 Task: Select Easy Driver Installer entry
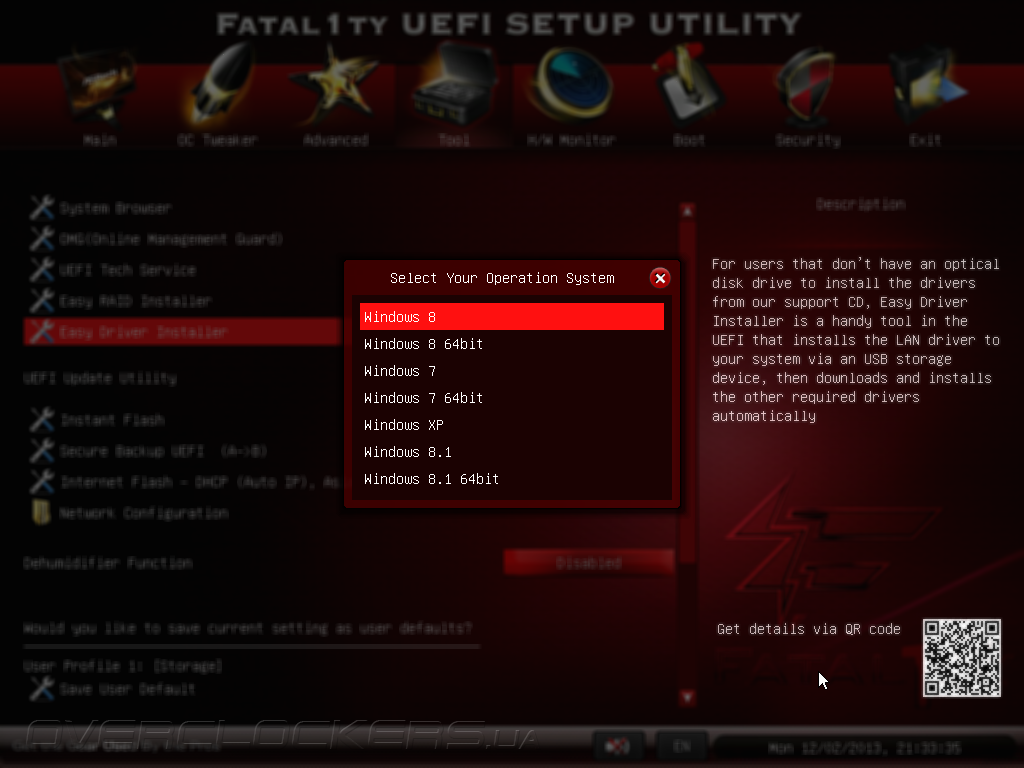tap(182, 331)
